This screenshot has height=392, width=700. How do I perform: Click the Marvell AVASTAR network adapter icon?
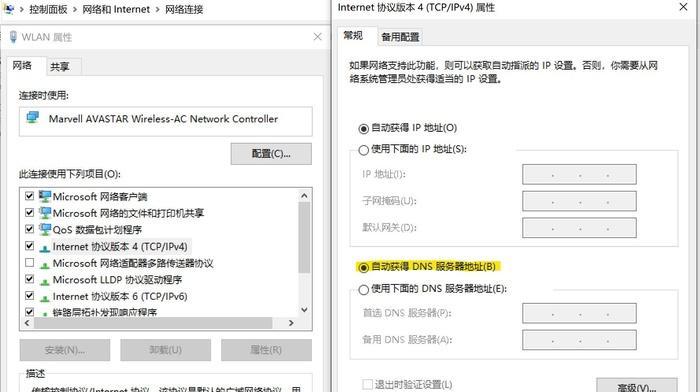pyautogui.click(x=32, y=117)
